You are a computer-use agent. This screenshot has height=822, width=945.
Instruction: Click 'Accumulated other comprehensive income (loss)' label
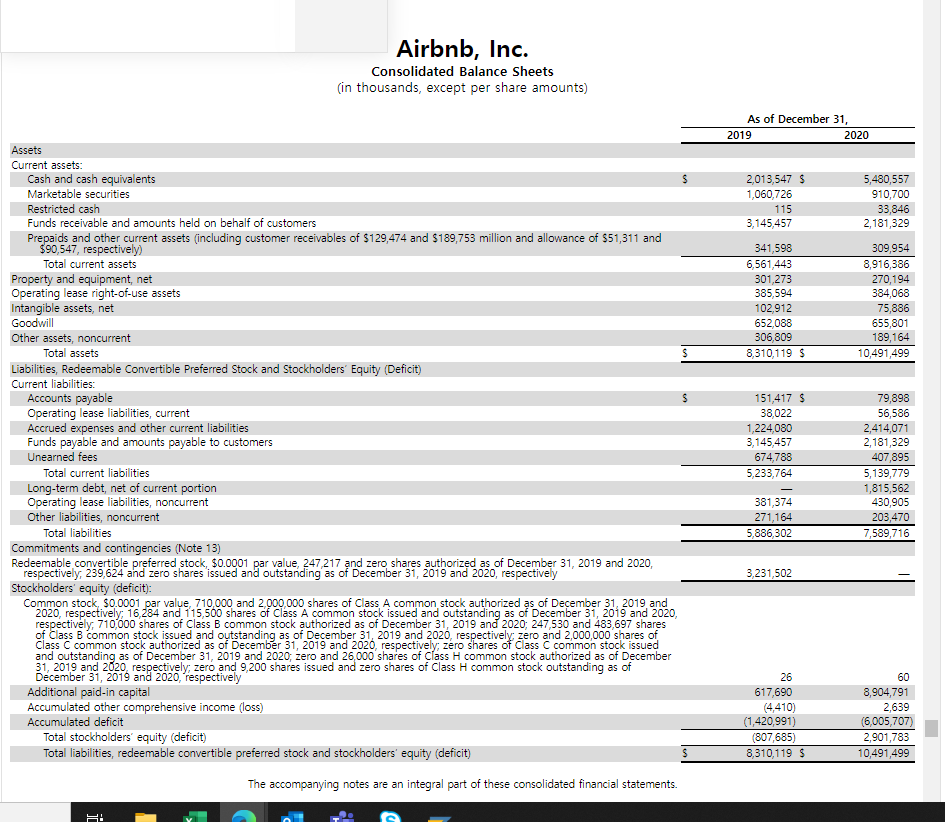[x=145, y=707]
